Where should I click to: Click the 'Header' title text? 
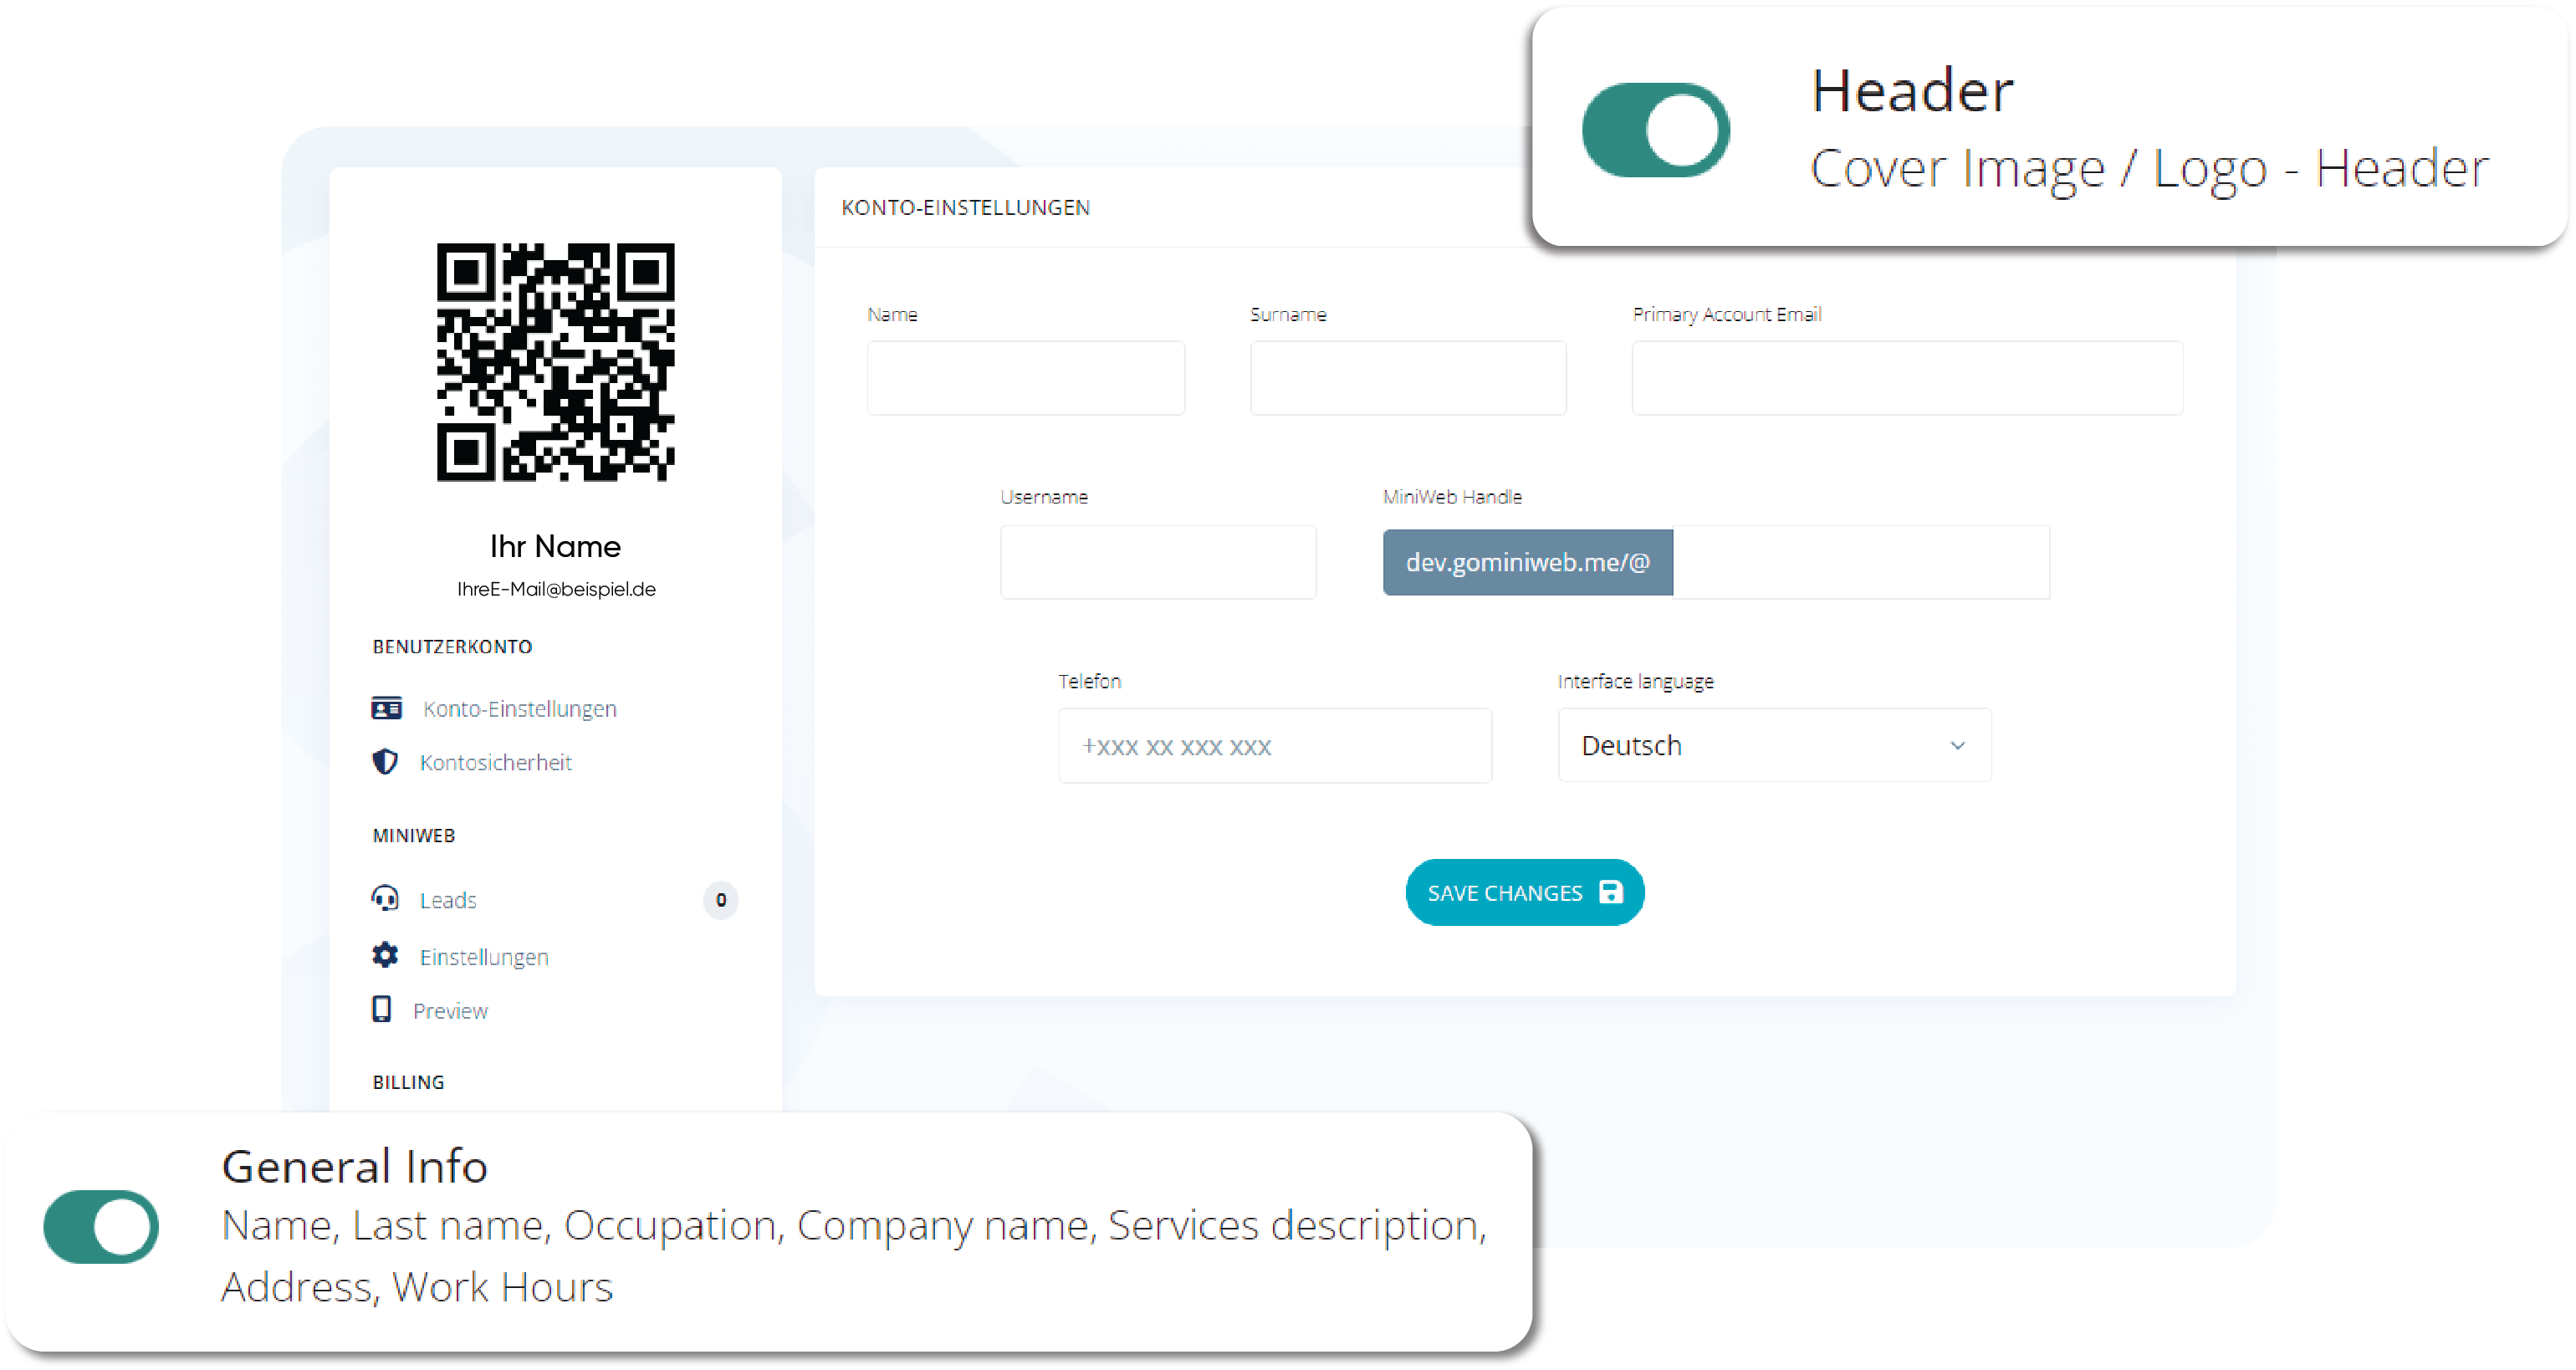coord(1912,91)
